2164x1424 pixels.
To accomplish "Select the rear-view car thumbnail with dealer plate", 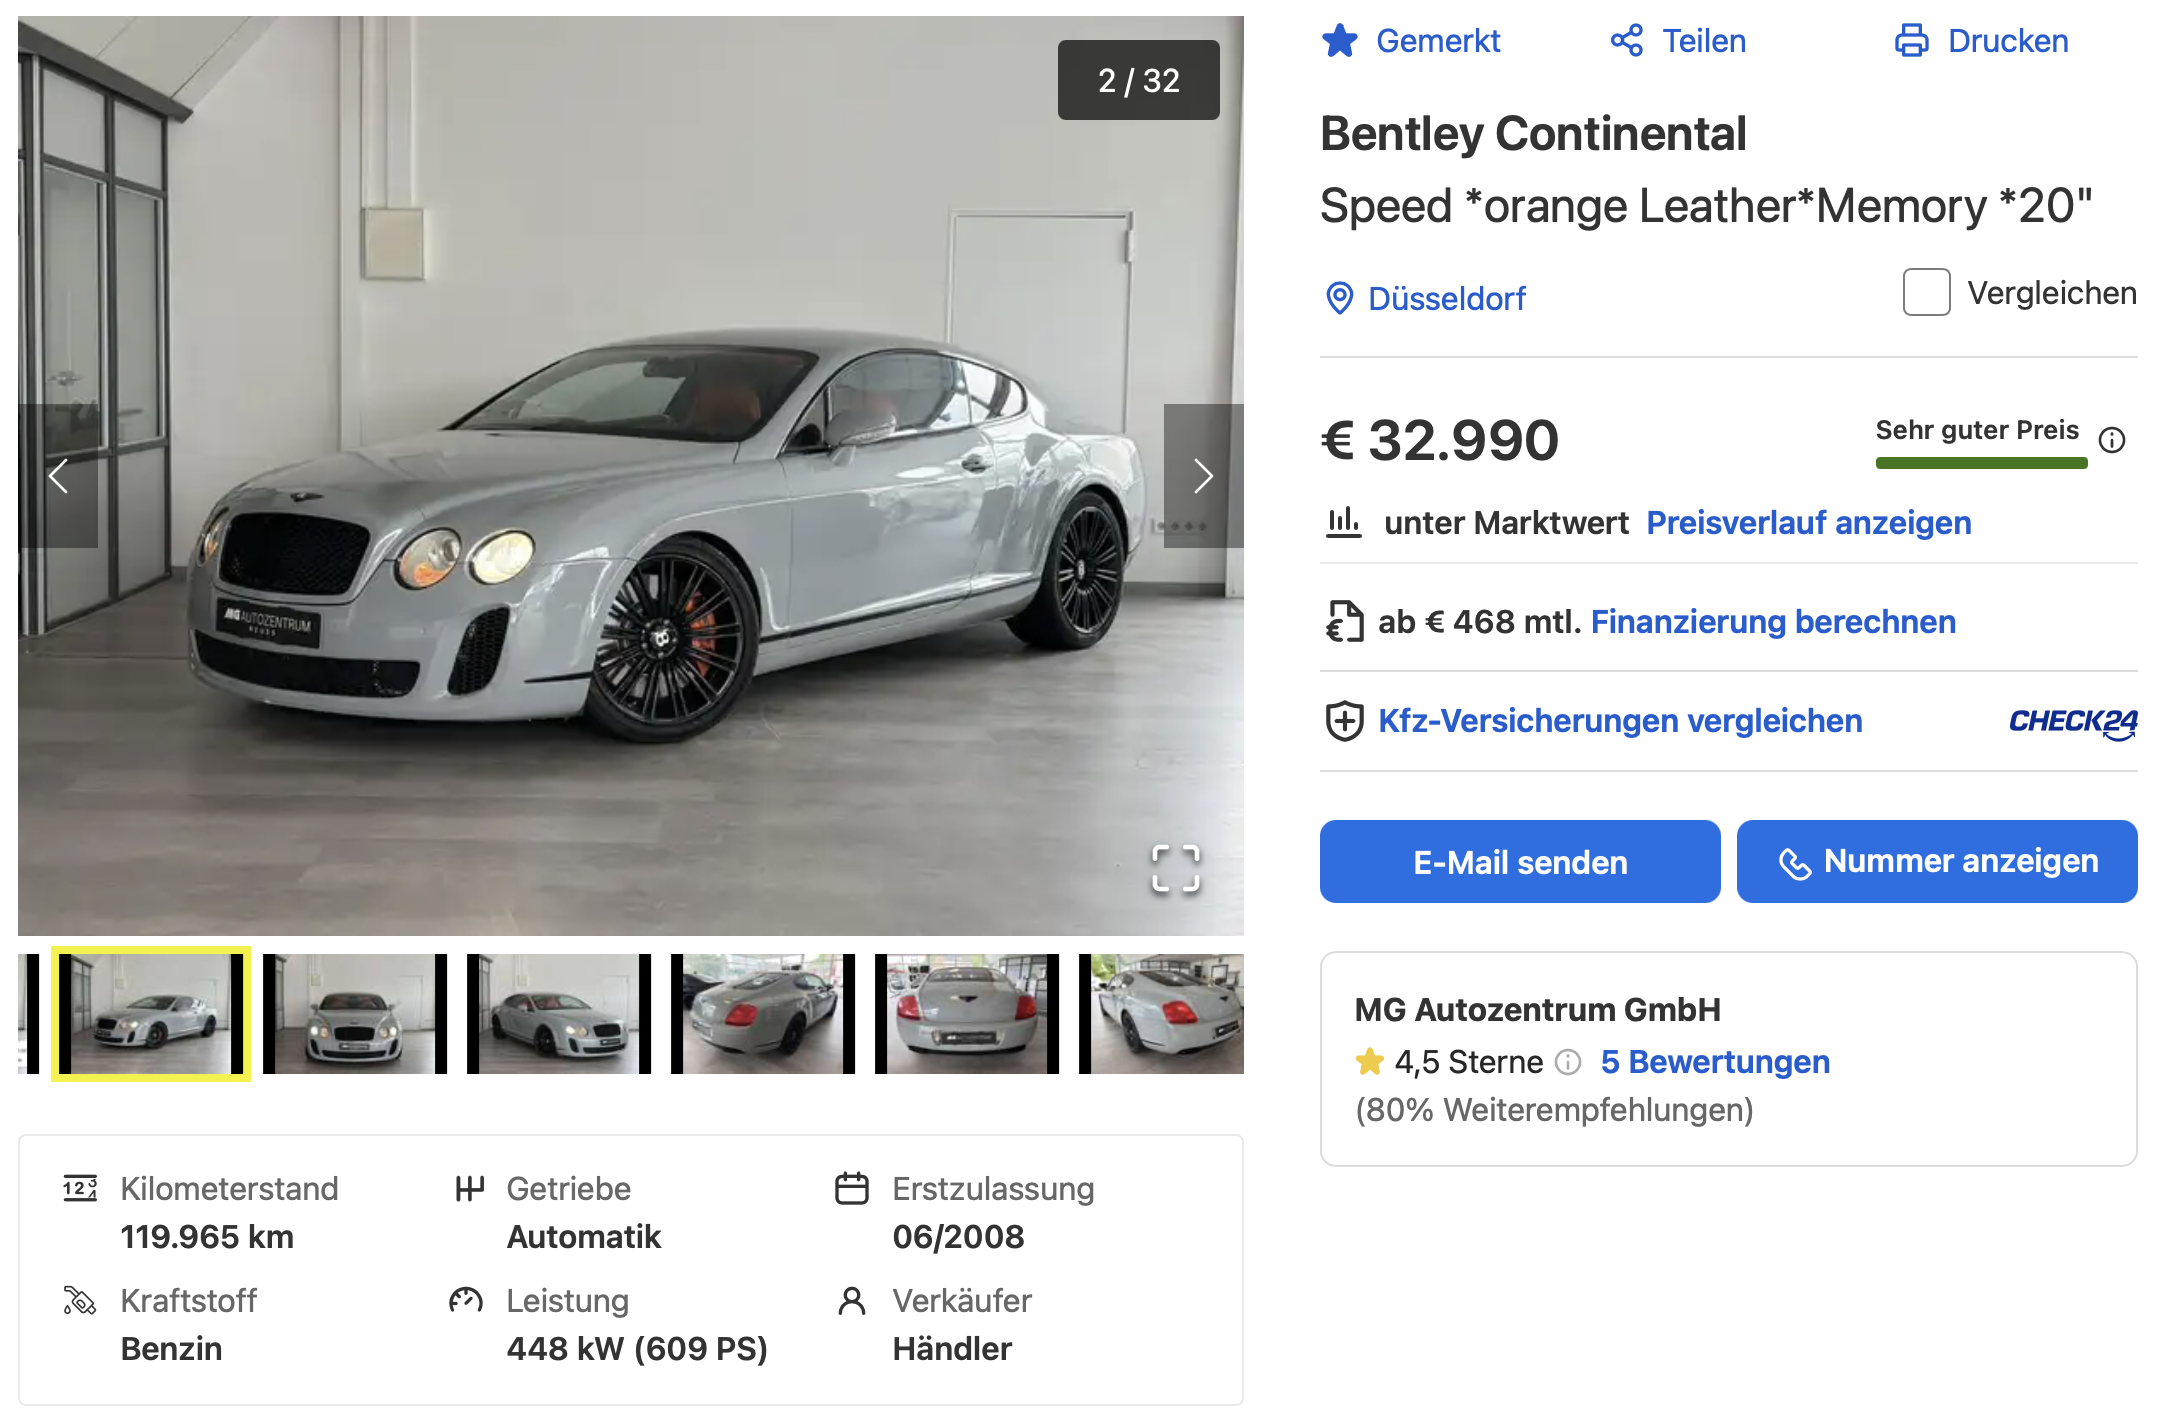I will click(x=967, y=1014).
